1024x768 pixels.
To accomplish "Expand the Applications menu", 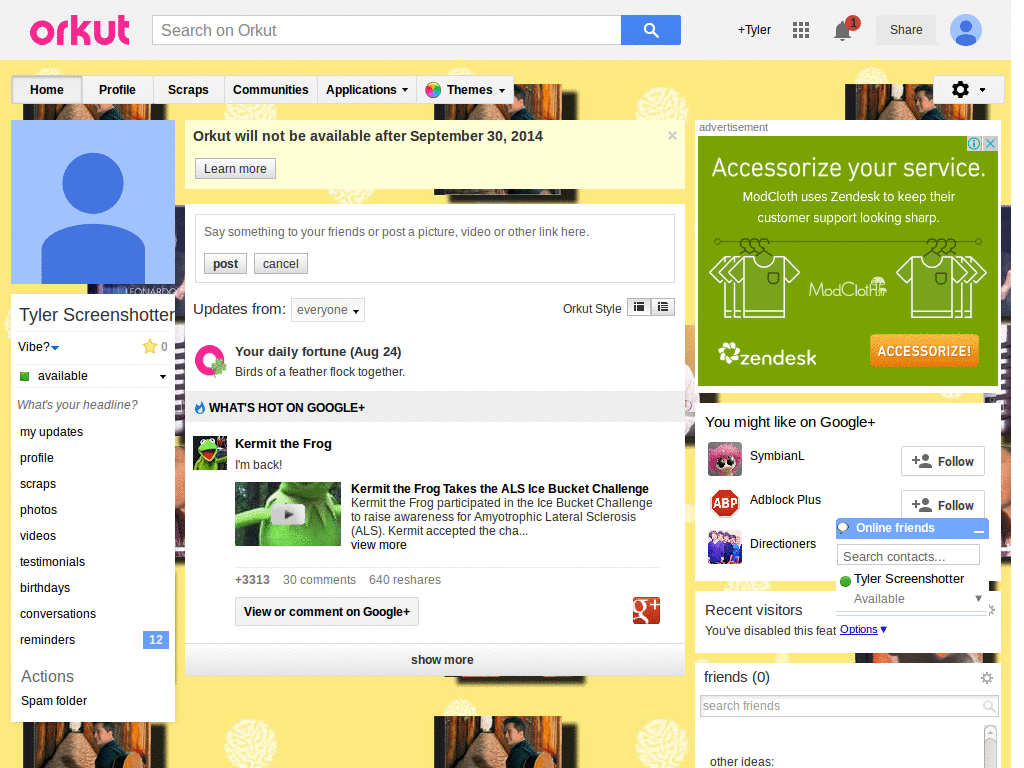I will (368, 90).
